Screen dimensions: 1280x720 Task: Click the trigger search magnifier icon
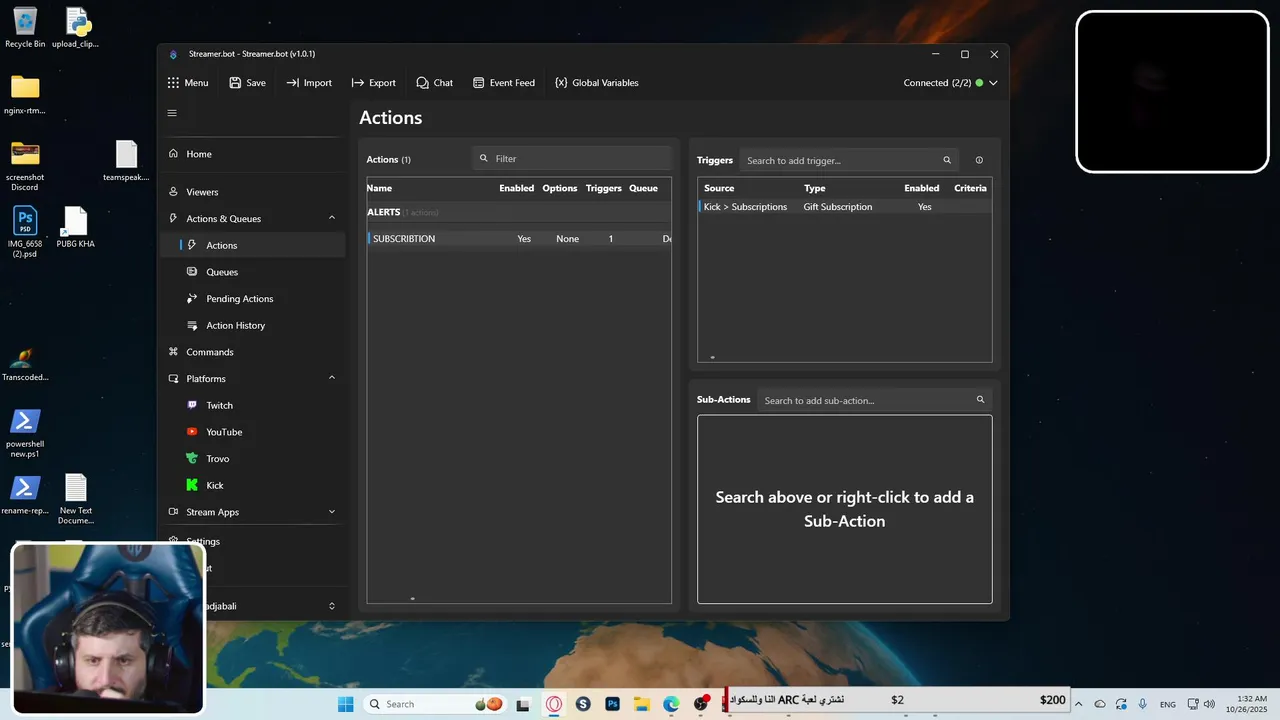click(947, 160)
